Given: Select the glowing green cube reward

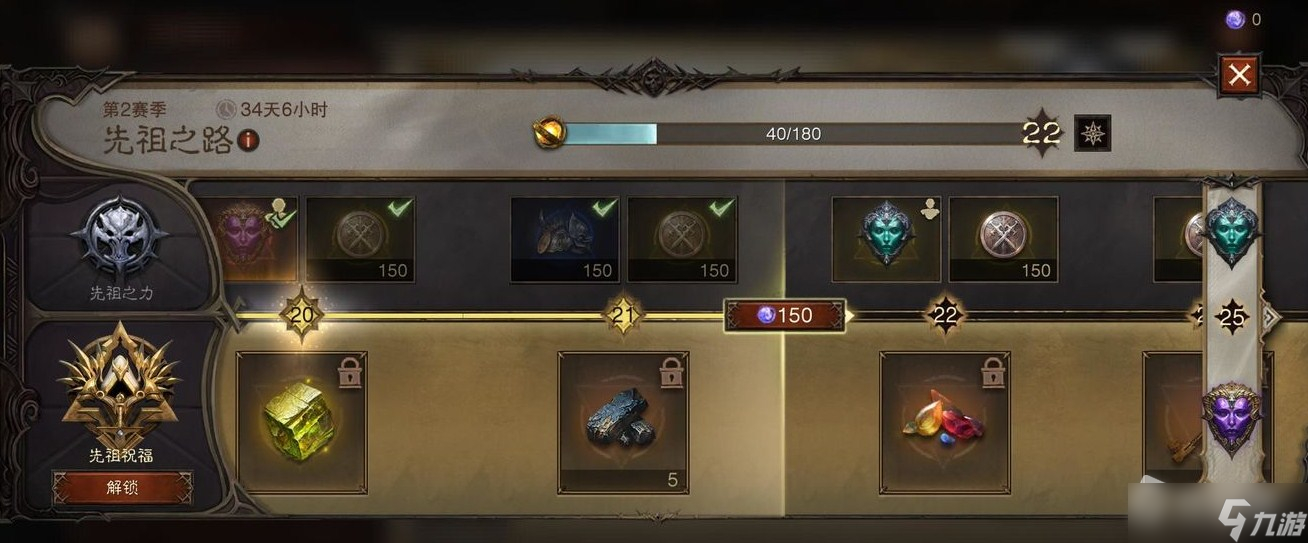Looking at the screenshot, I should pos(301,423).
